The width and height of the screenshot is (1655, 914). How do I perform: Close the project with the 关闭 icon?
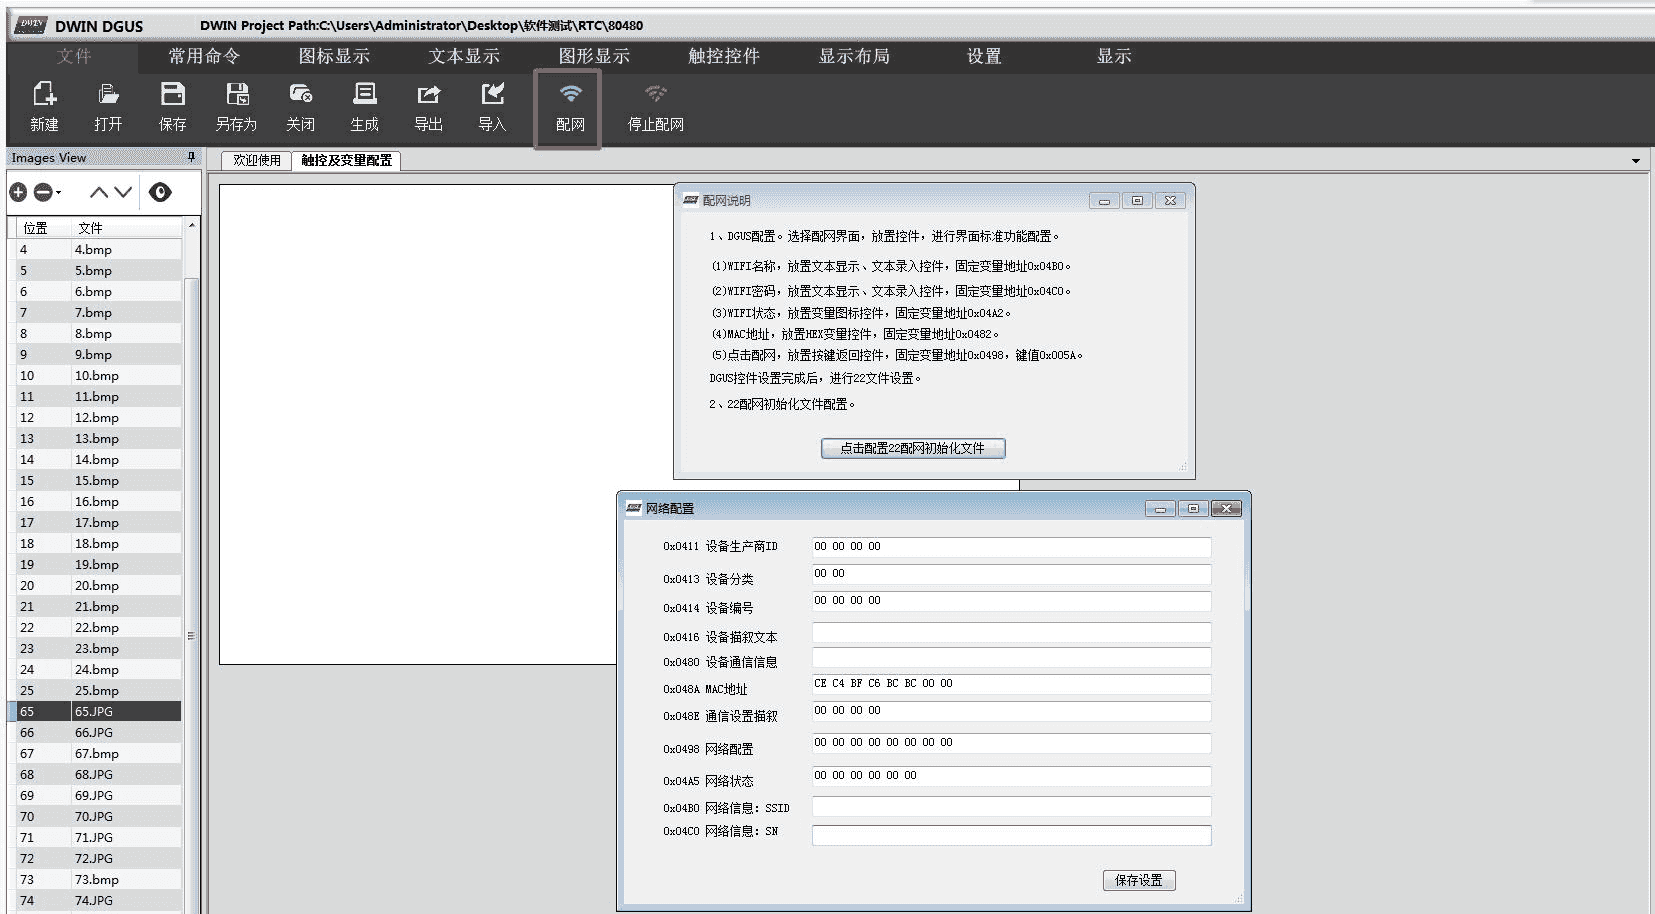tap(300, 106)
